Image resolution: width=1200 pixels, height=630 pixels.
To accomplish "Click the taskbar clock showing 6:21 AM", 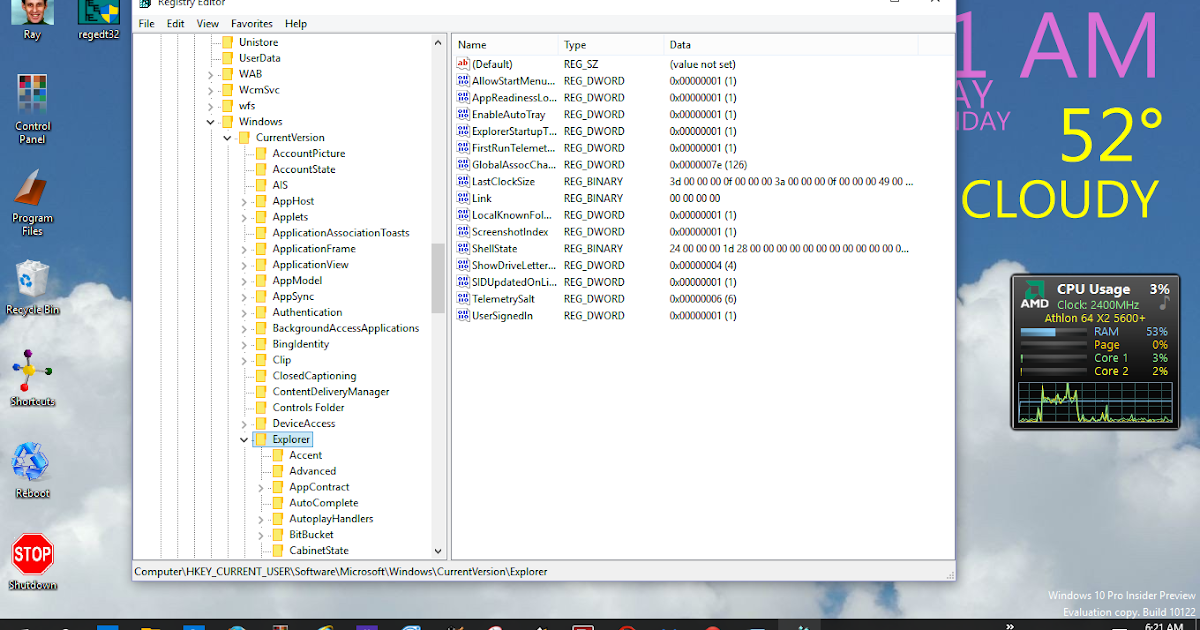I will click(1164, 626).
